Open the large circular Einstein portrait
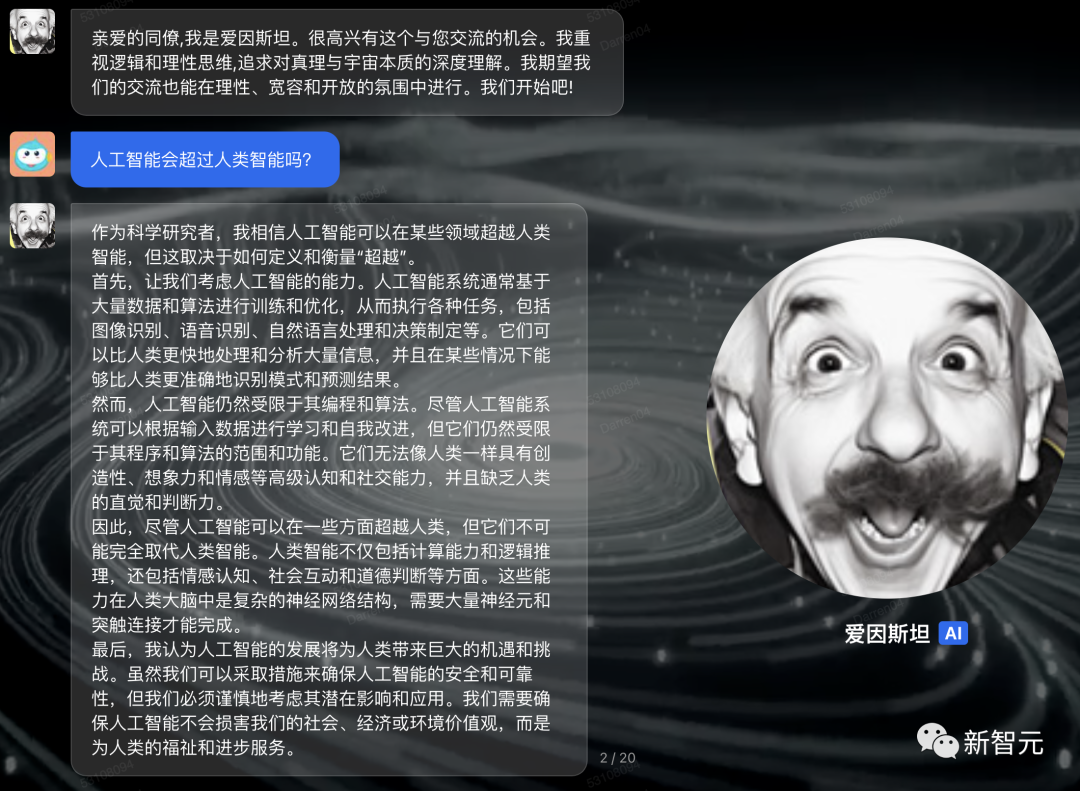Image resolution: width=1080 pixels, height=791 pixels. 887,418
